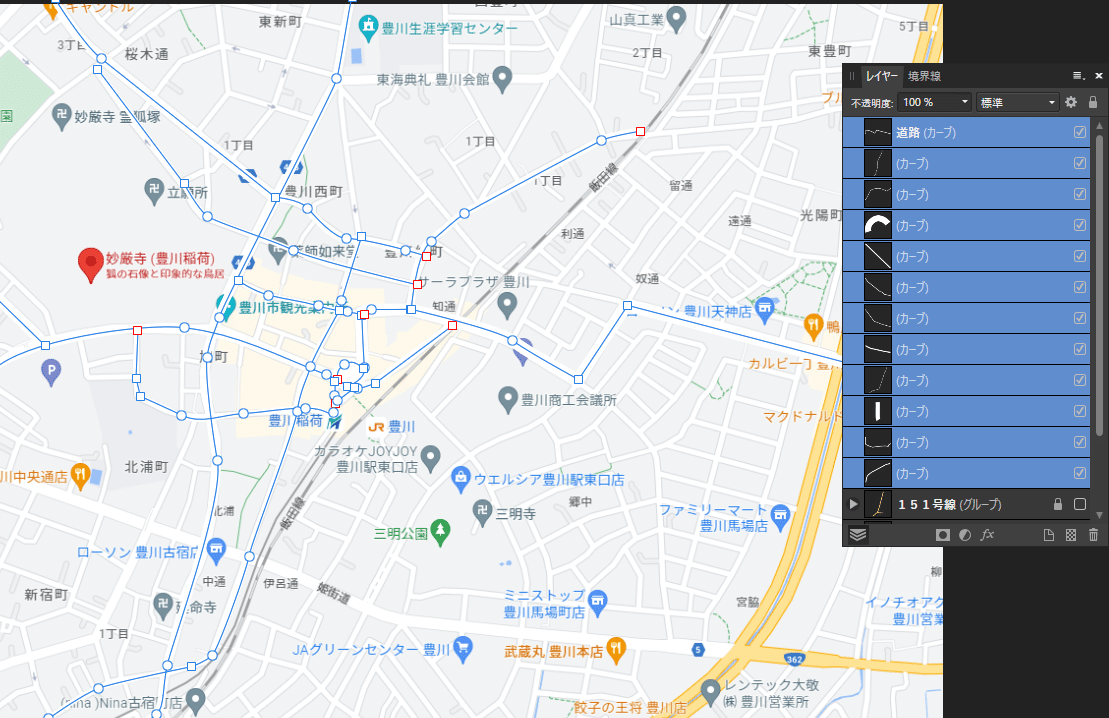Unlock the 151号線 group padlock
Image resolution: width=1109 pixels, height=718 pixels.
click(1058, 504)
